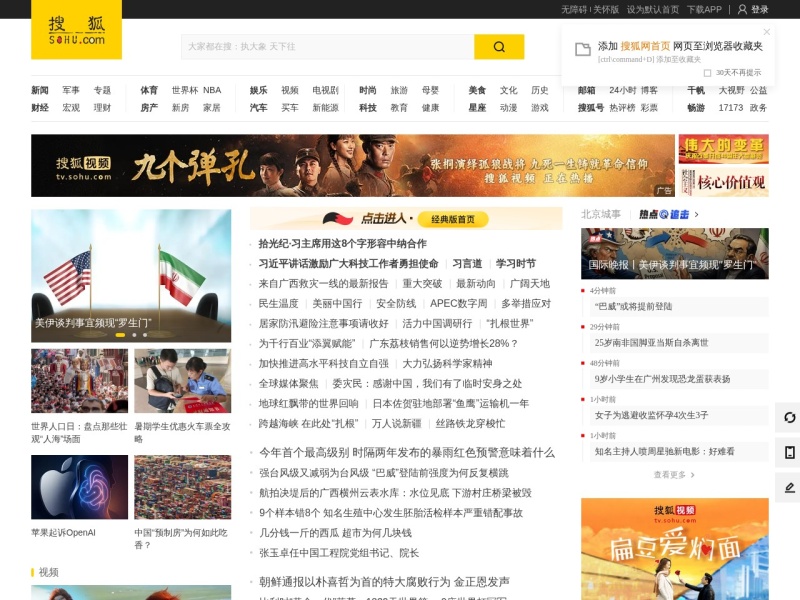Open 航拍决堤后的广西横州云表水库 article
The image size is (800, 600).
(x=395, y=493)
